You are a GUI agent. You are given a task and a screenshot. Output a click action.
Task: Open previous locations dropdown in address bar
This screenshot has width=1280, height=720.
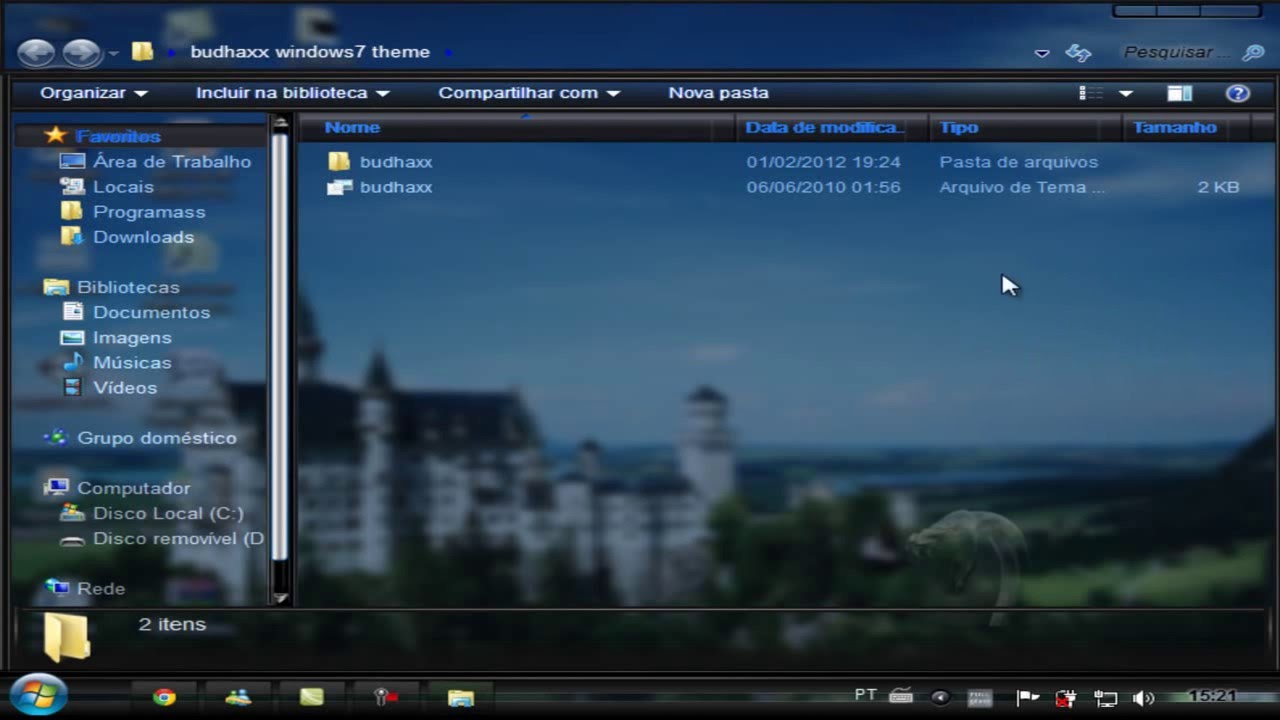tap(1042, 53)
